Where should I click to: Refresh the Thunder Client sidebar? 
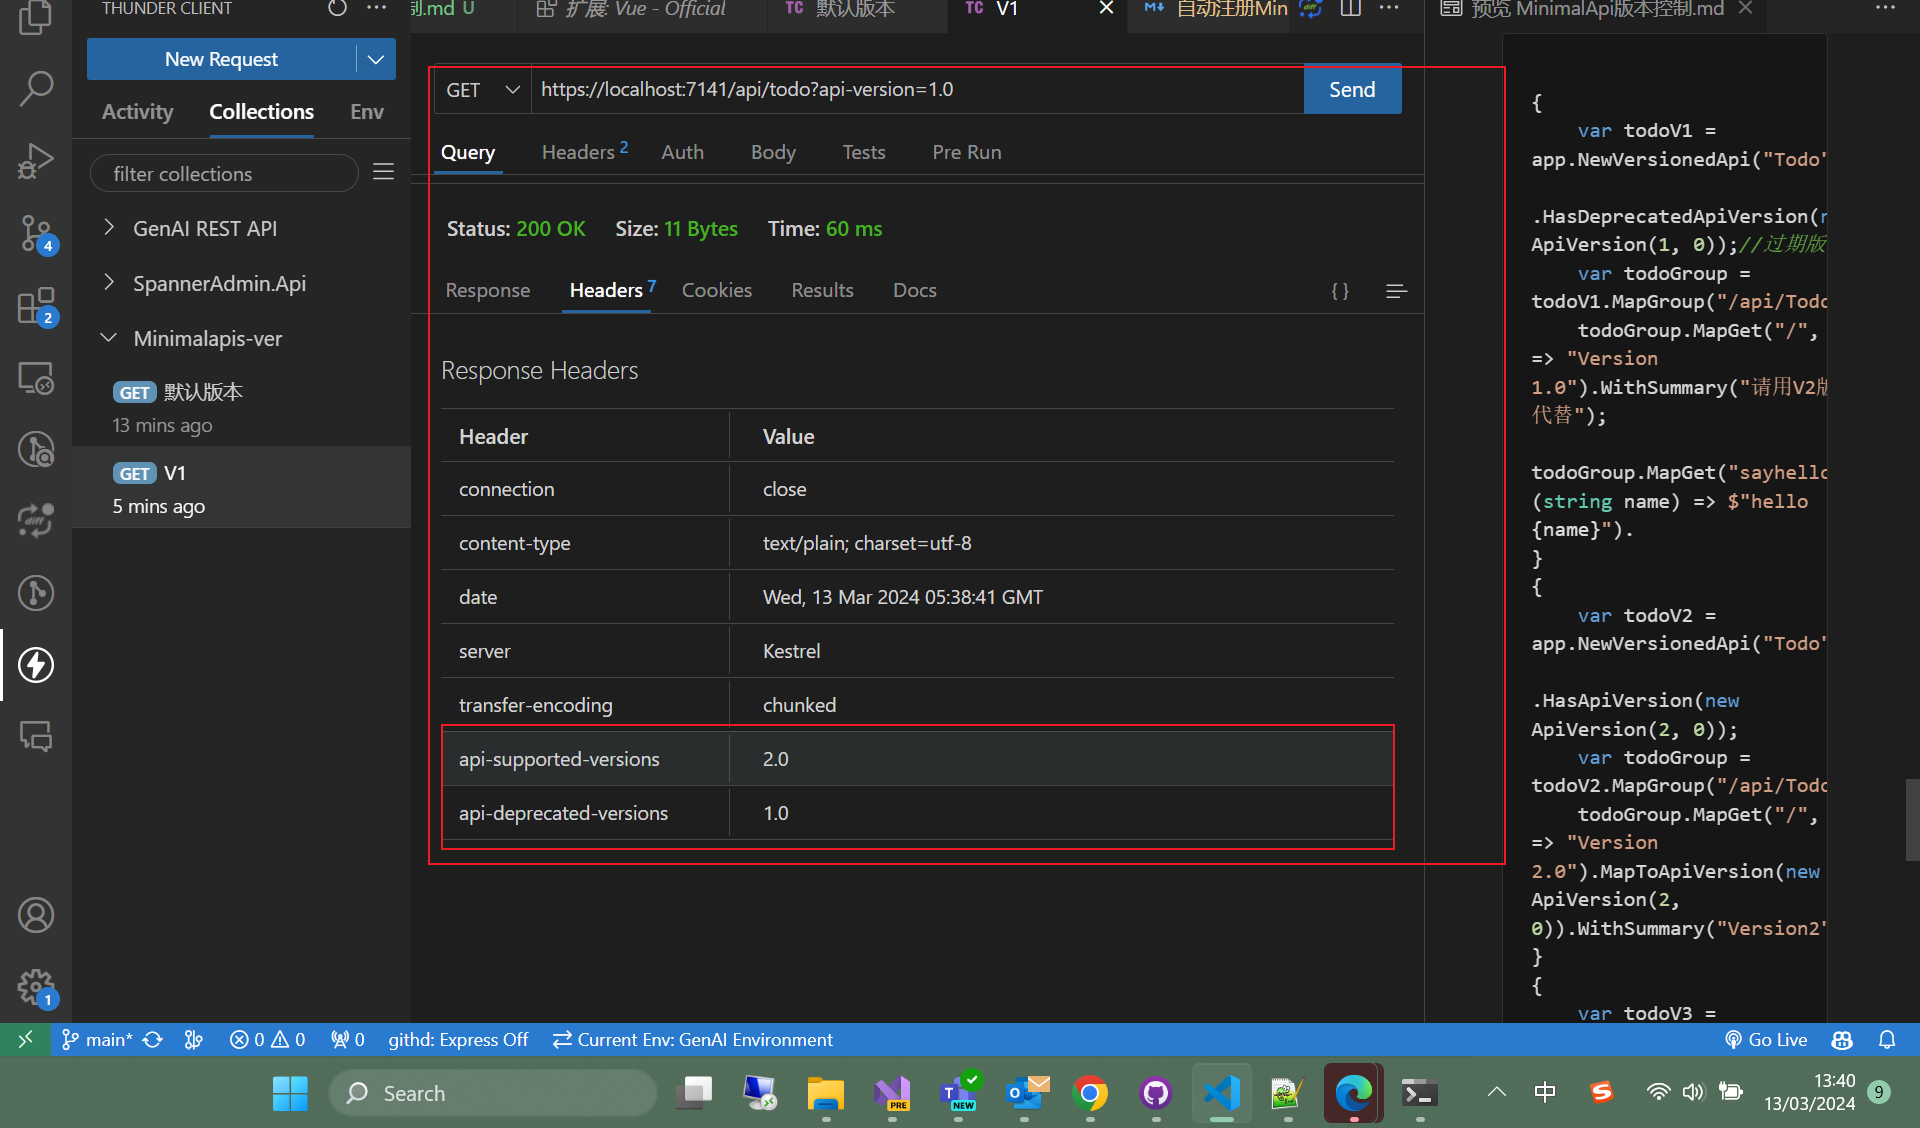tap(338, 9)
